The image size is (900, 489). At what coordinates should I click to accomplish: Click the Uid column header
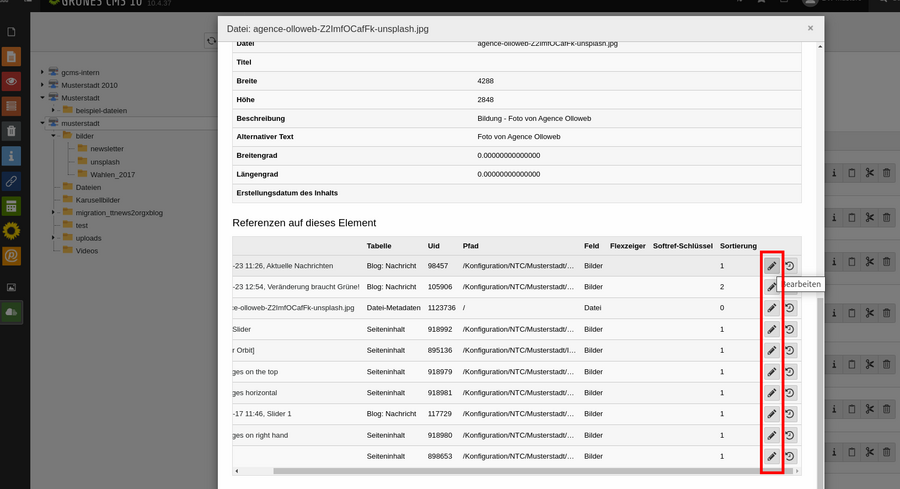(x=433, y=246)
